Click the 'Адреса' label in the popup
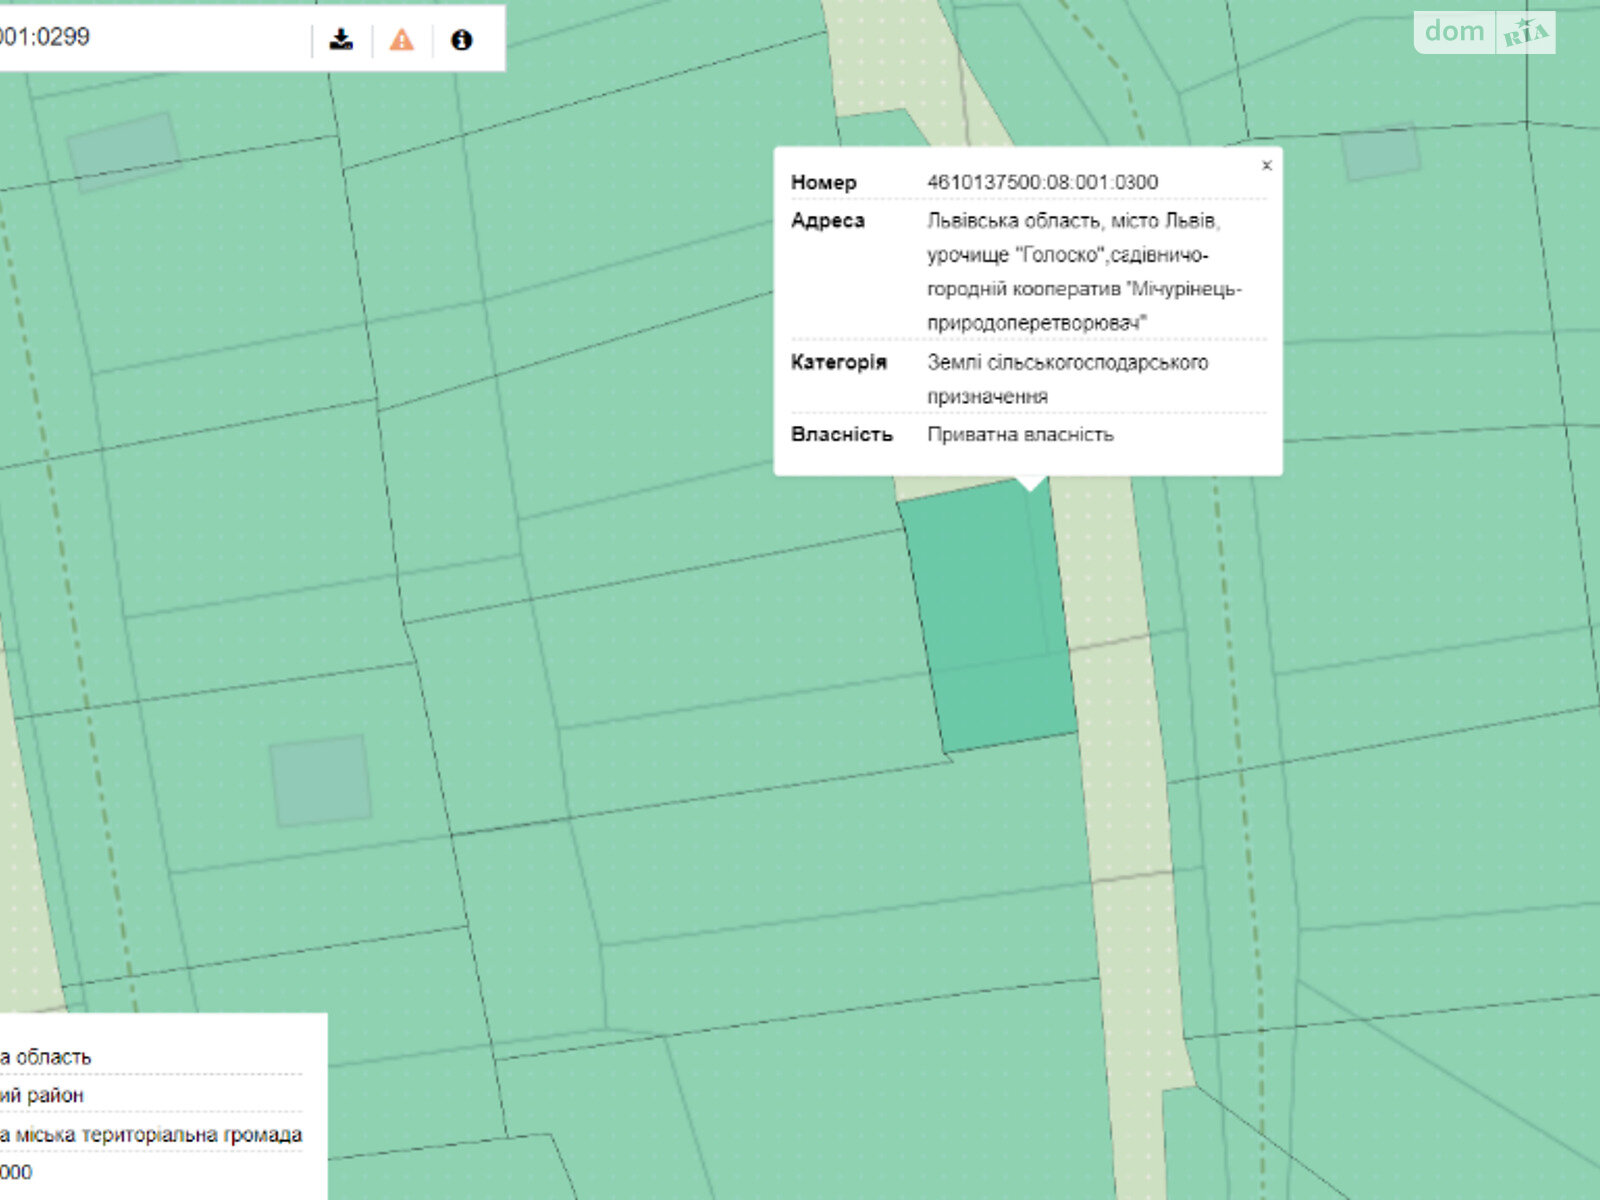This screenshot has height=1200, width=1600. 827,220
